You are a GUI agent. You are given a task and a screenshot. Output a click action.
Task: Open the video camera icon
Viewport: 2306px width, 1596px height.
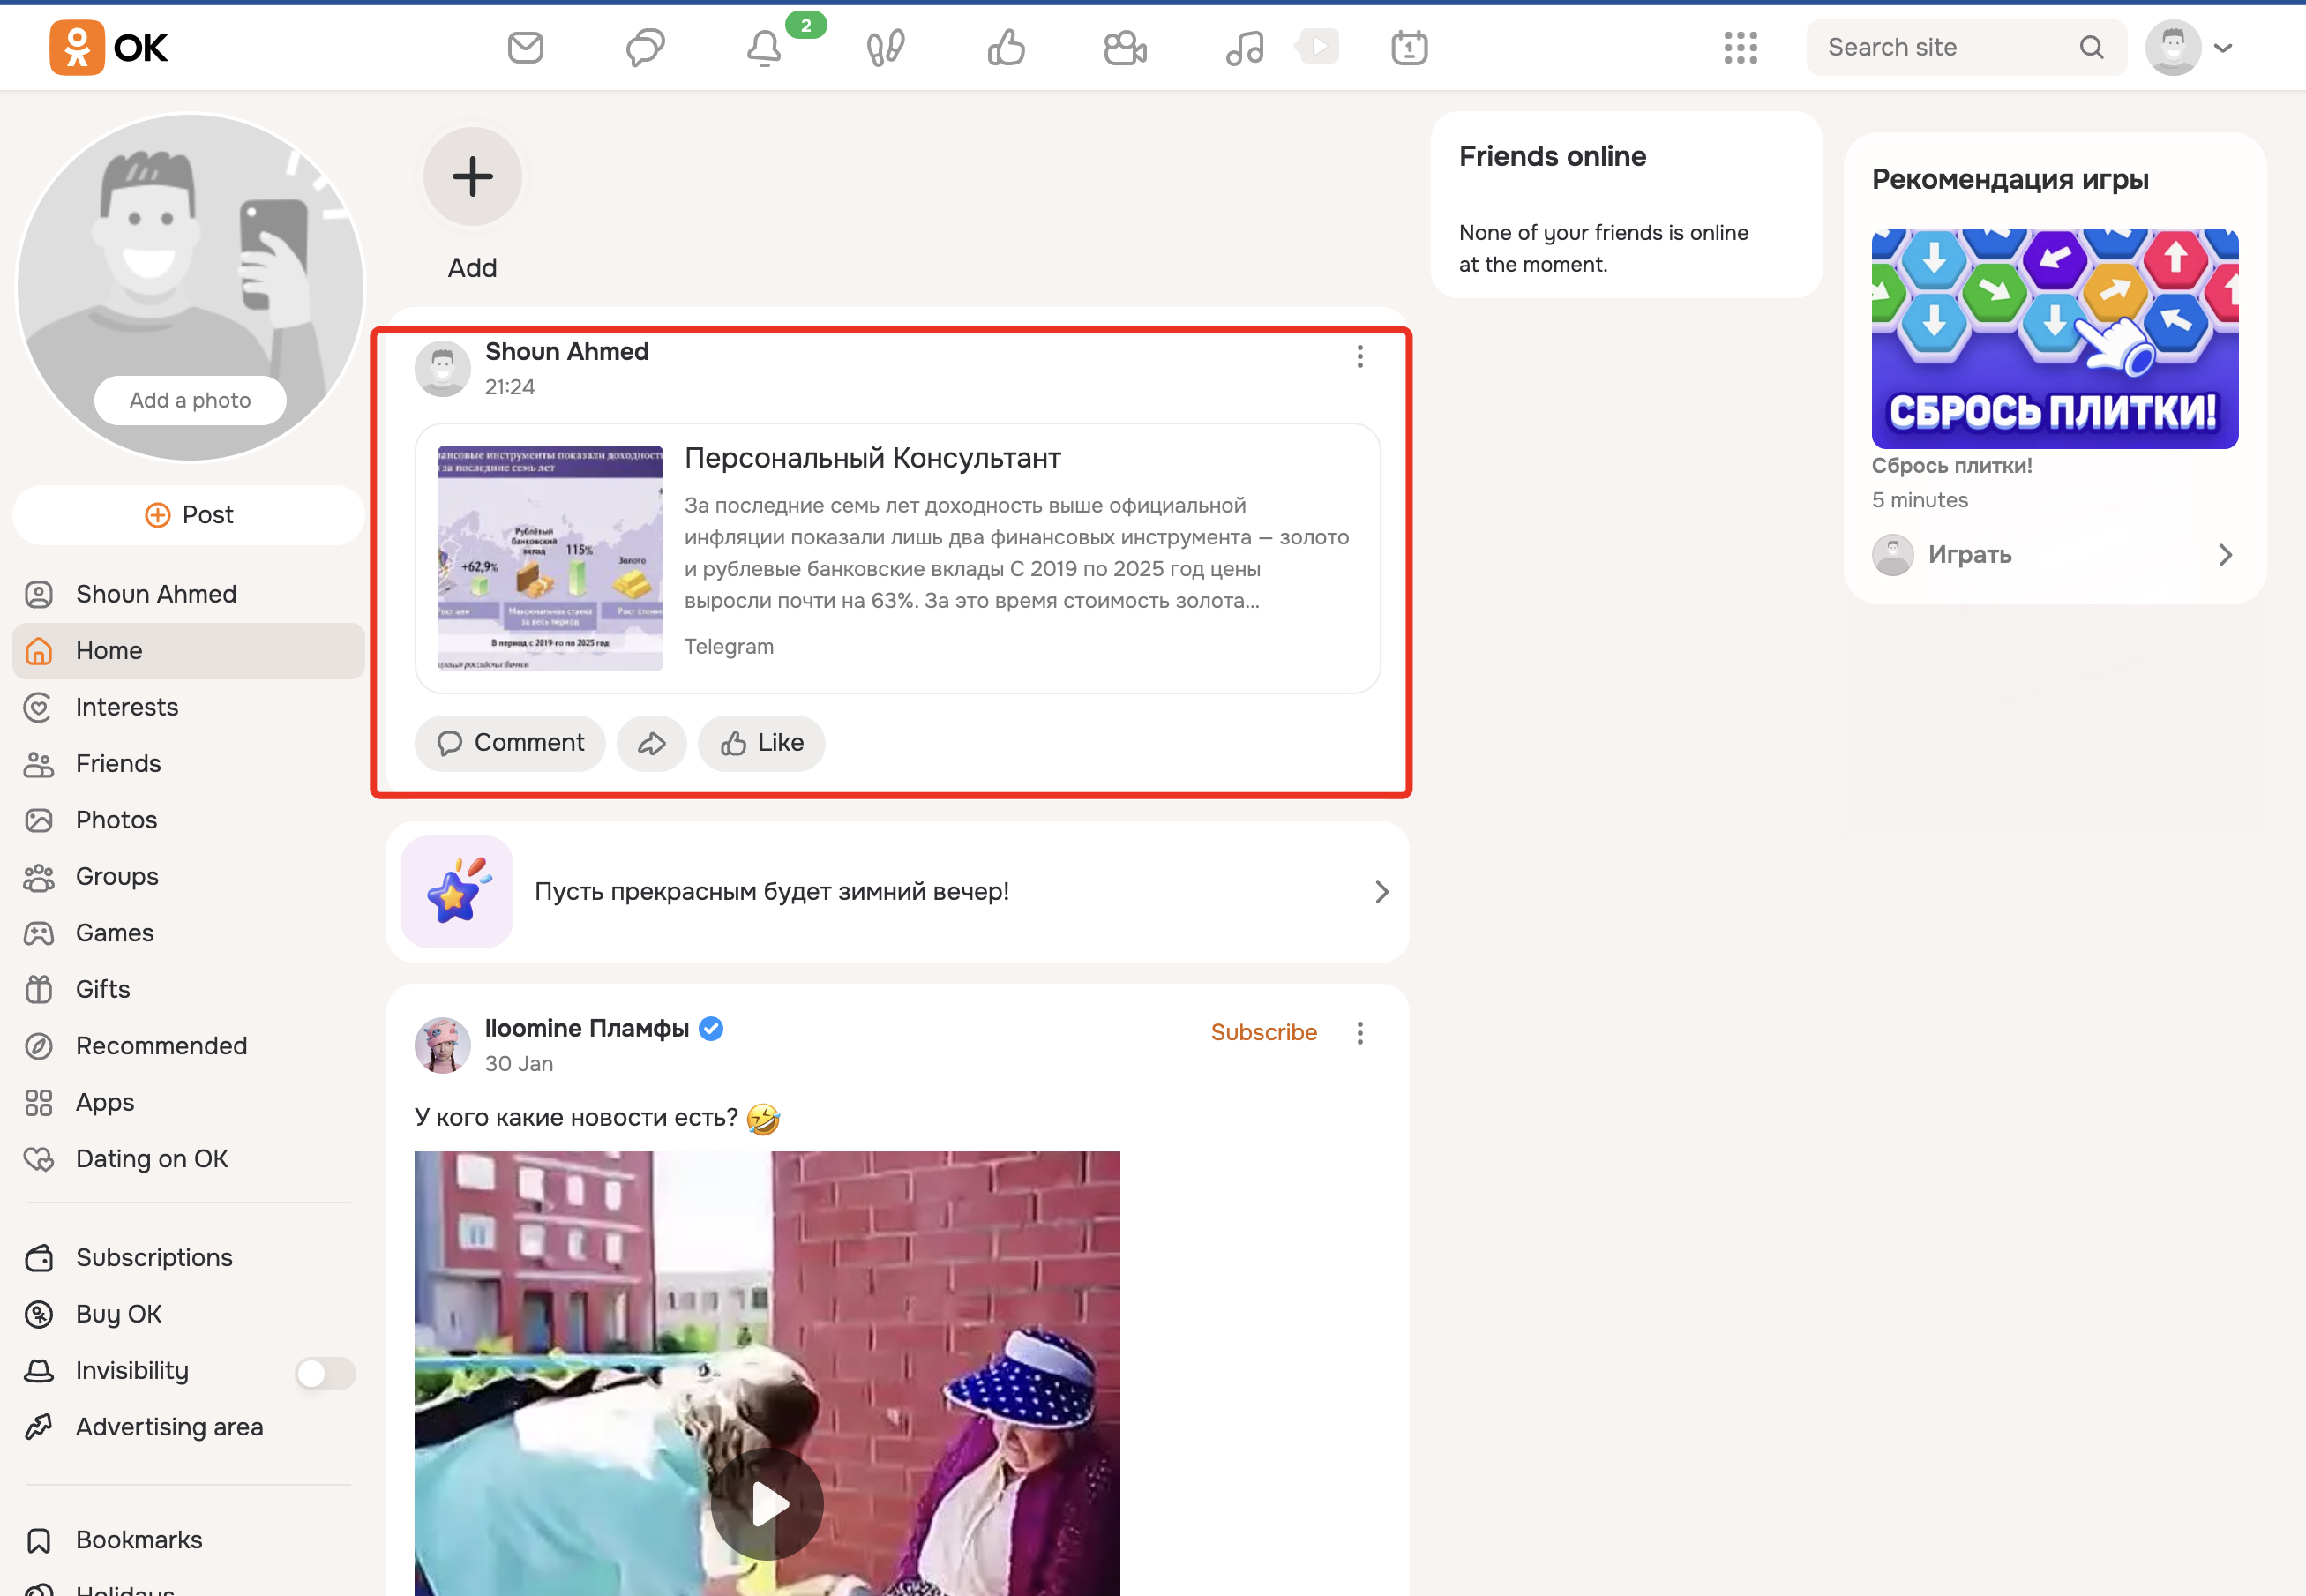pos(1125,47)
